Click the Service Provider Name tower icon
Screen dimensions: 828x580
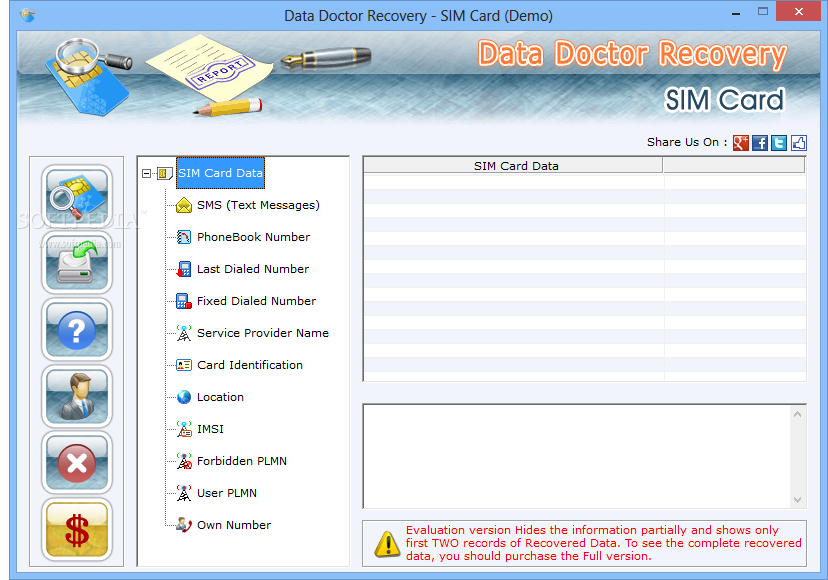point(184,333)
